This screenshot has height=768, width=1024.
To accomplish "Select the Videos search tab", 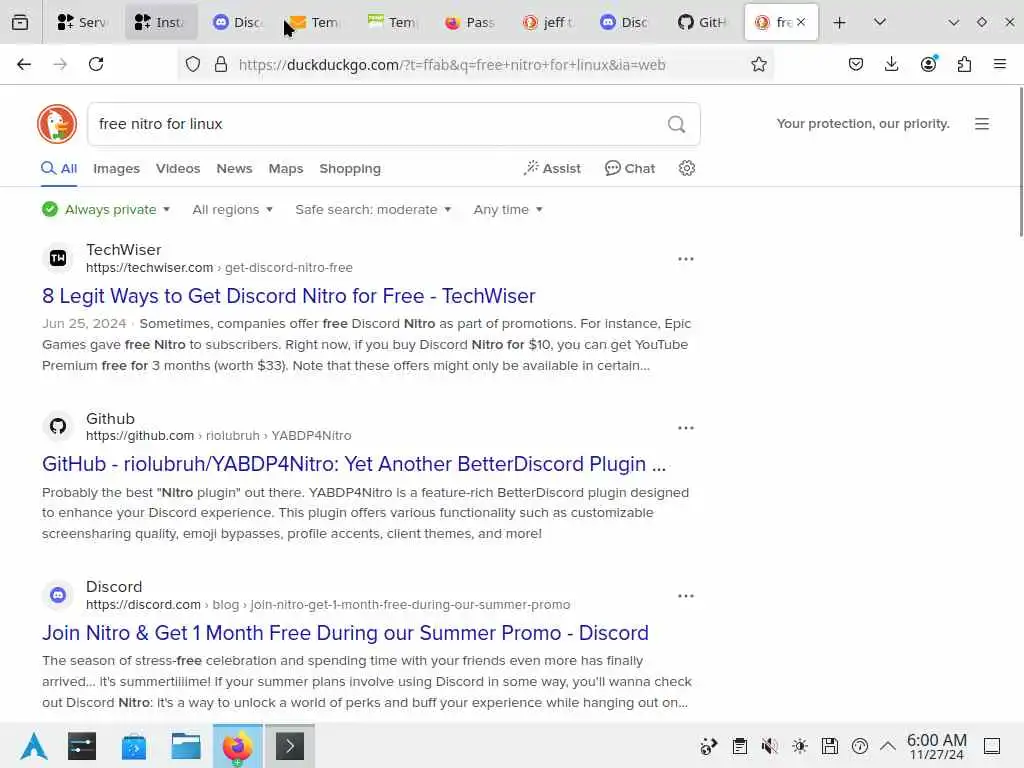I will 178,168.
